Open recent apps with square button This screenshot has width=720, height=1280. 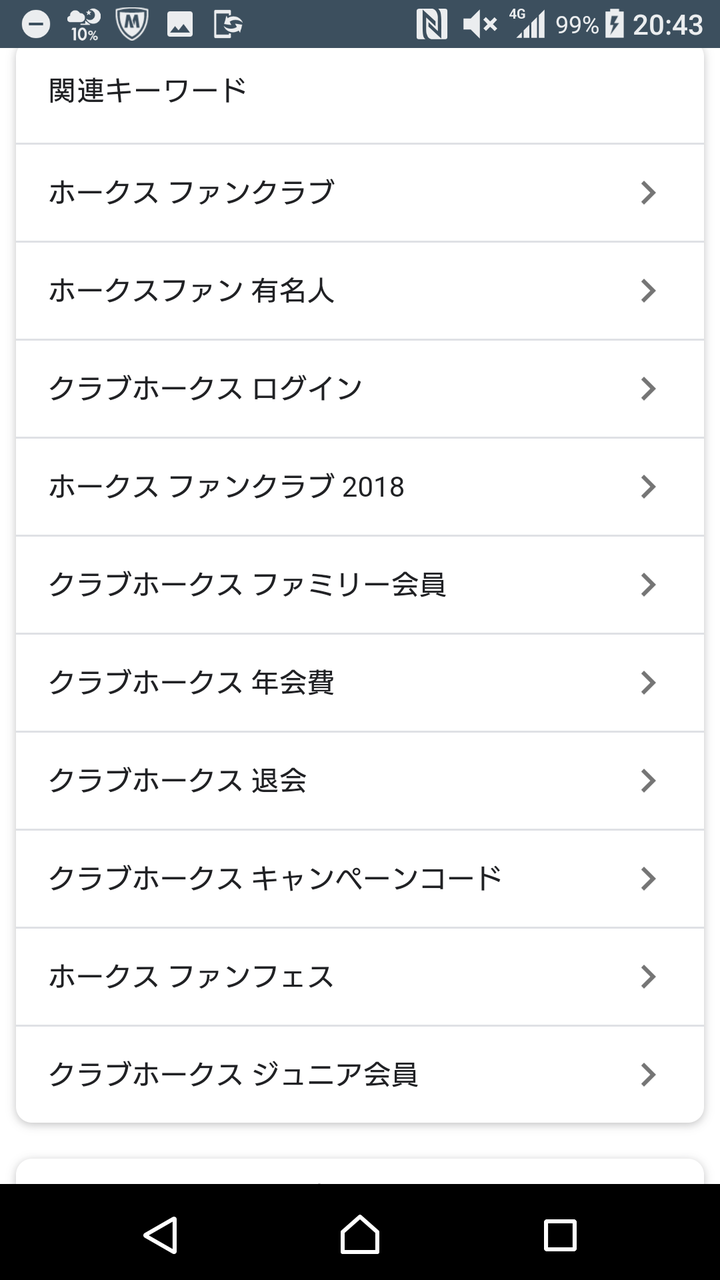coord(559,1234)
